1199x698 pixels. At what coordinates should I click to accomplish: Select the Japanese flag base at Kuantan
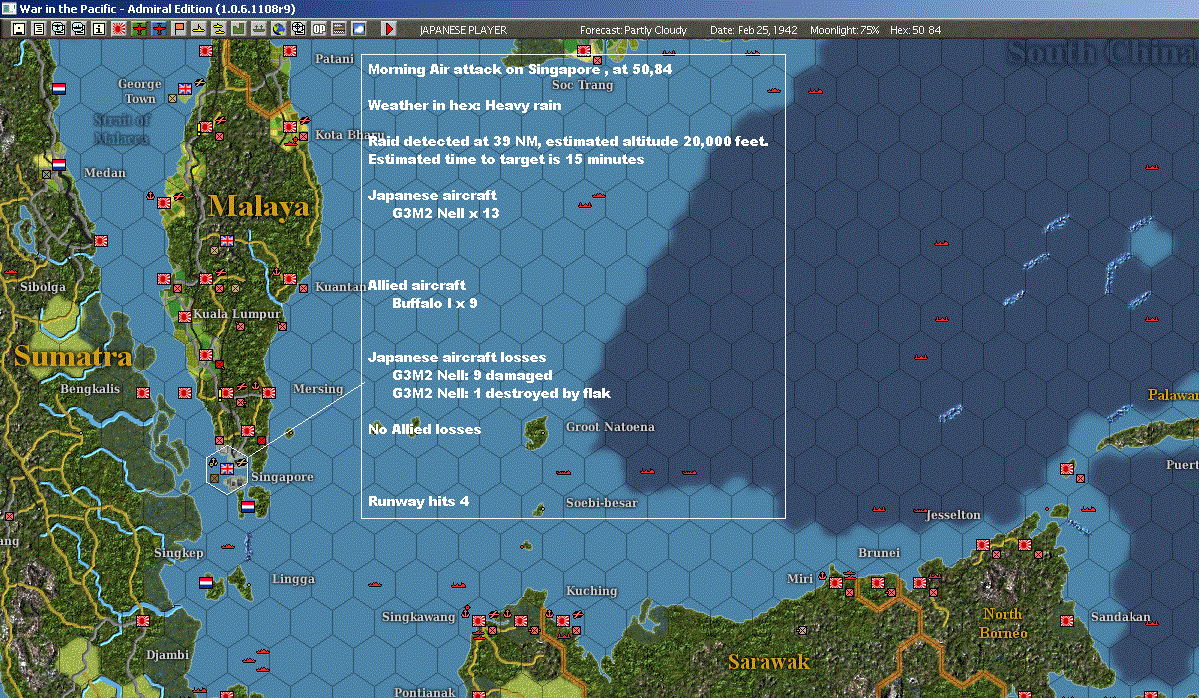click(x=290, y=279)
